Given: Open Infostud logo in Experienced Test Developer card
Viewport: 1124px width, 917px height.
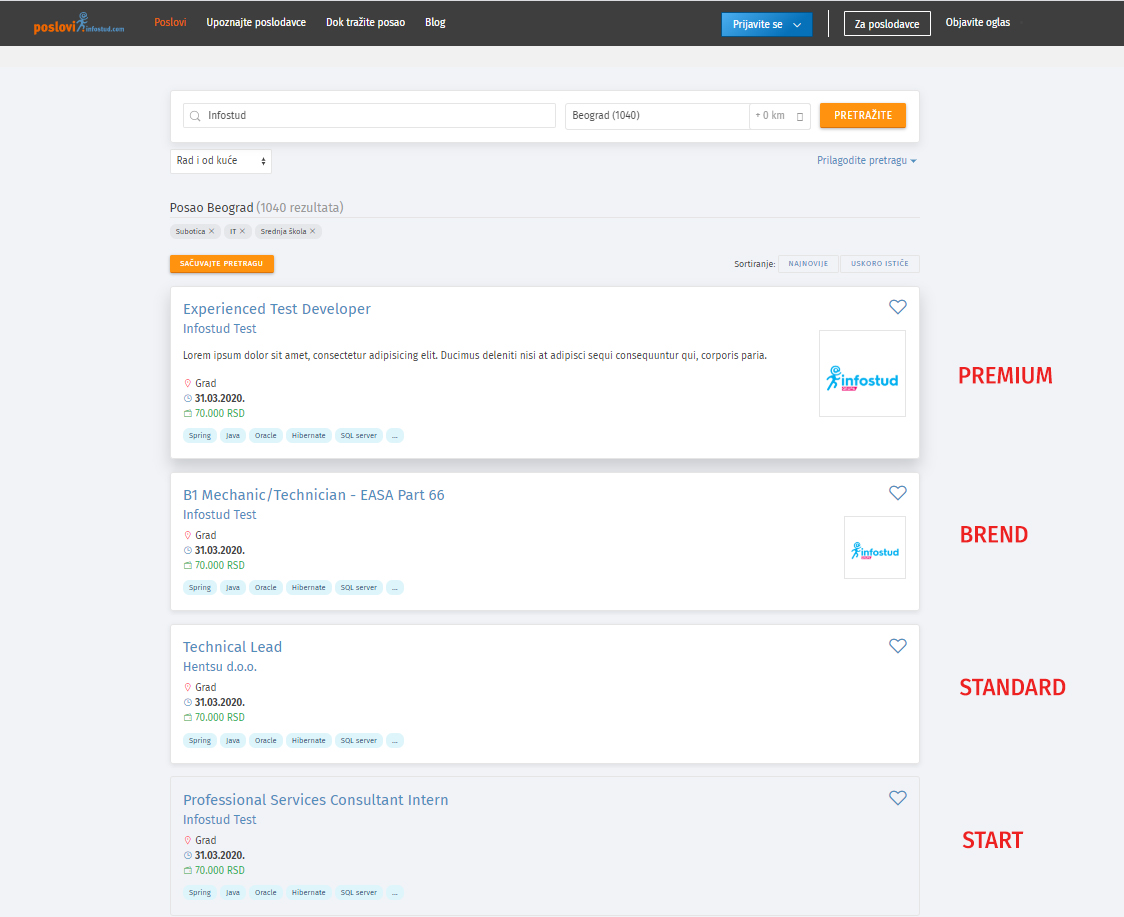Looking at the screenshot, I should pyautogui.click(x=862, y=374).
